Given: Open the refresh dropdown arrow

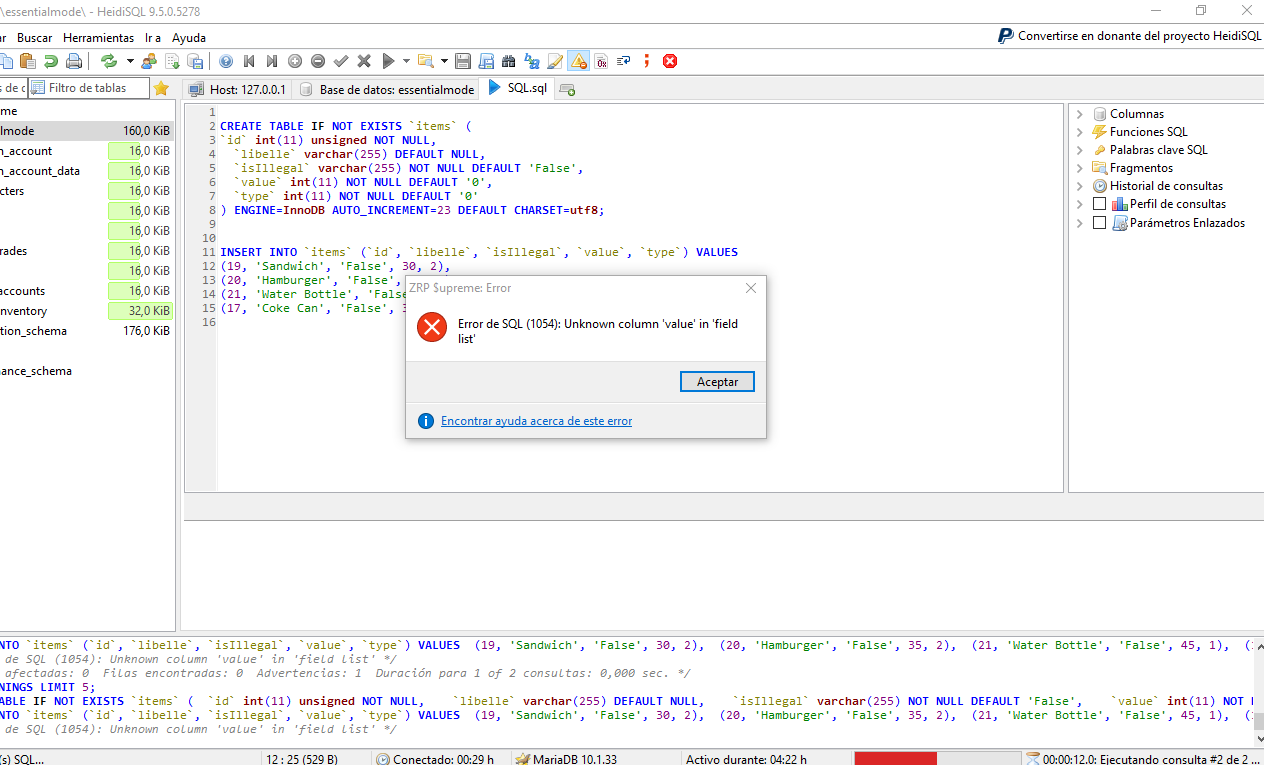Looking at the screenshot, I should [130, 61].
